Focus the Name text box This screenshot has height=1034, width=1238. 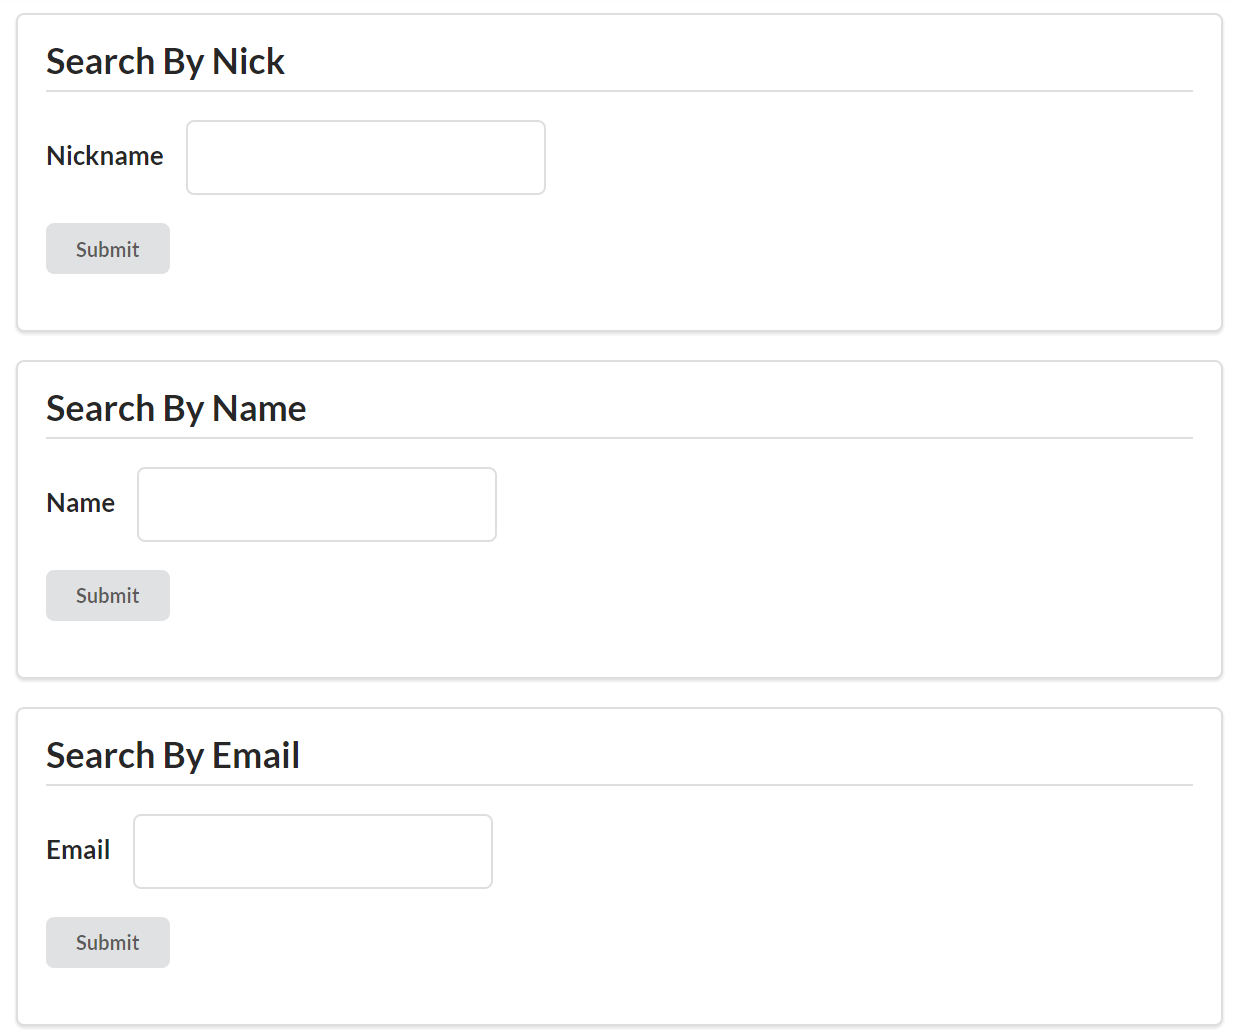click(x=317, y=505)
